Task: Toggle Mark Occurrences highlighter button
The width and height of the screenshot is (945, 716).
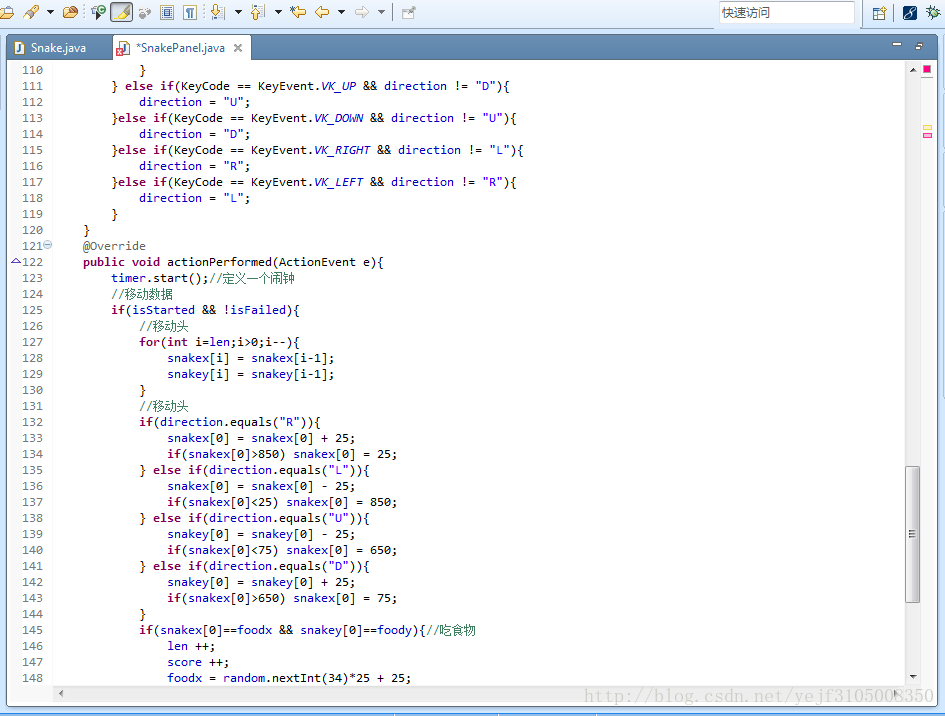Action: (x=122, y=12)
